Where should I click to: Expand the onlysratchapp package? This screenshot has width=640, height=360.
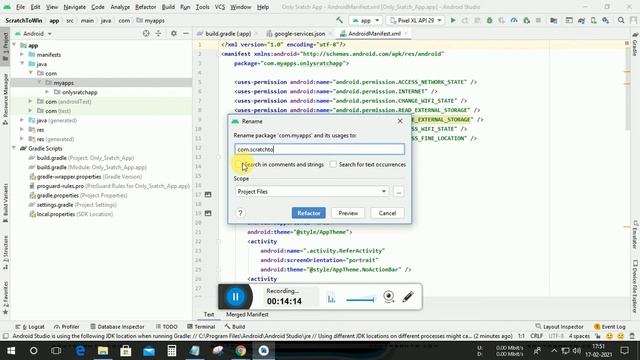pyautogui.click(x=47, y=92)
